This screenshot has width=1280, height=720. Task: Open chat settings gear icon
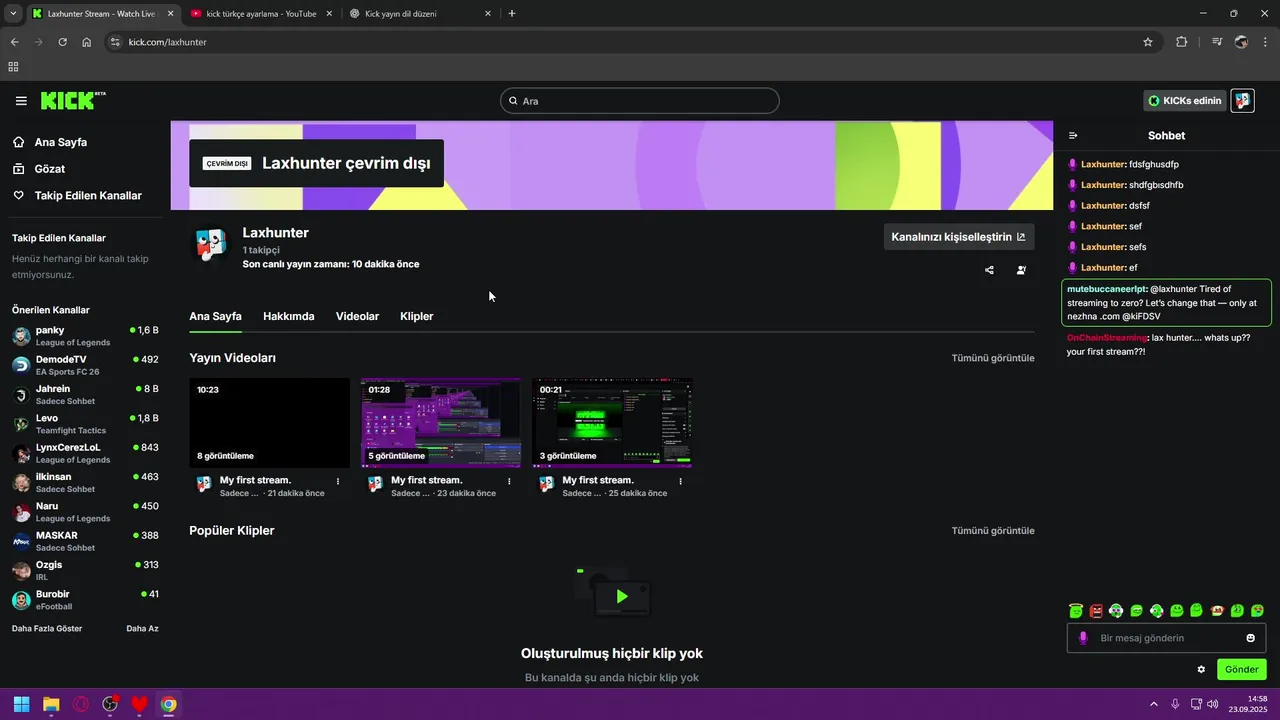1201,669
